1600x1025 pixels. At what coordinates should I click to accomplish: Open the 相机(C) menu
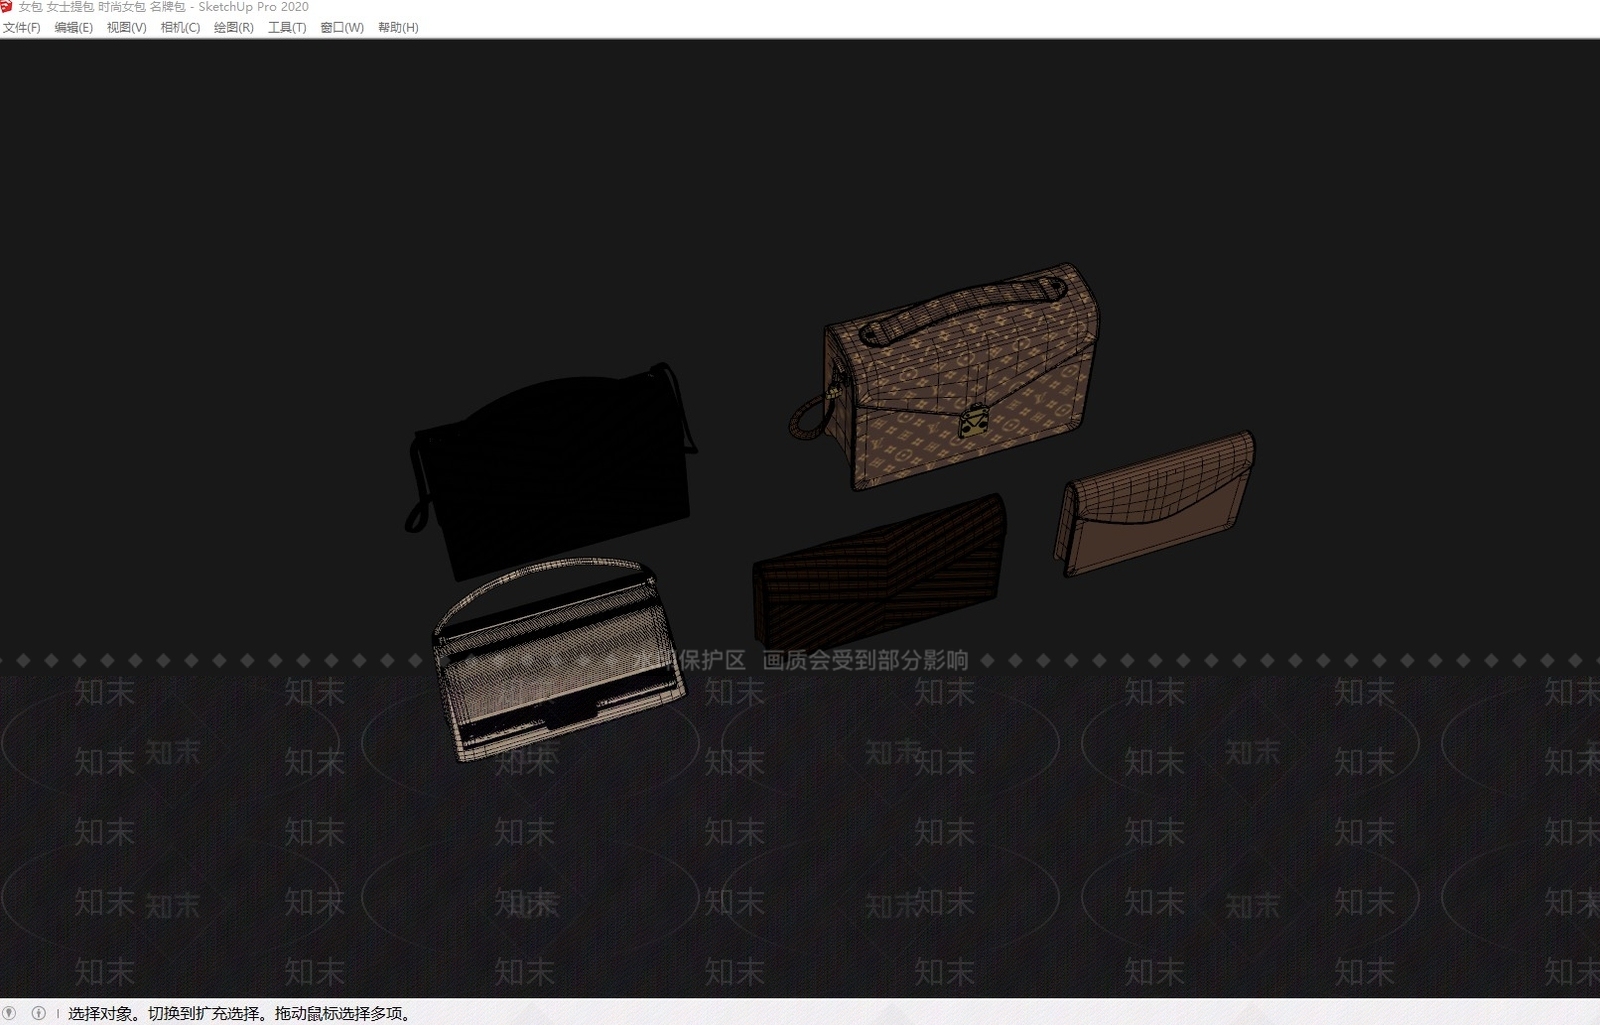tap(180, 28)
